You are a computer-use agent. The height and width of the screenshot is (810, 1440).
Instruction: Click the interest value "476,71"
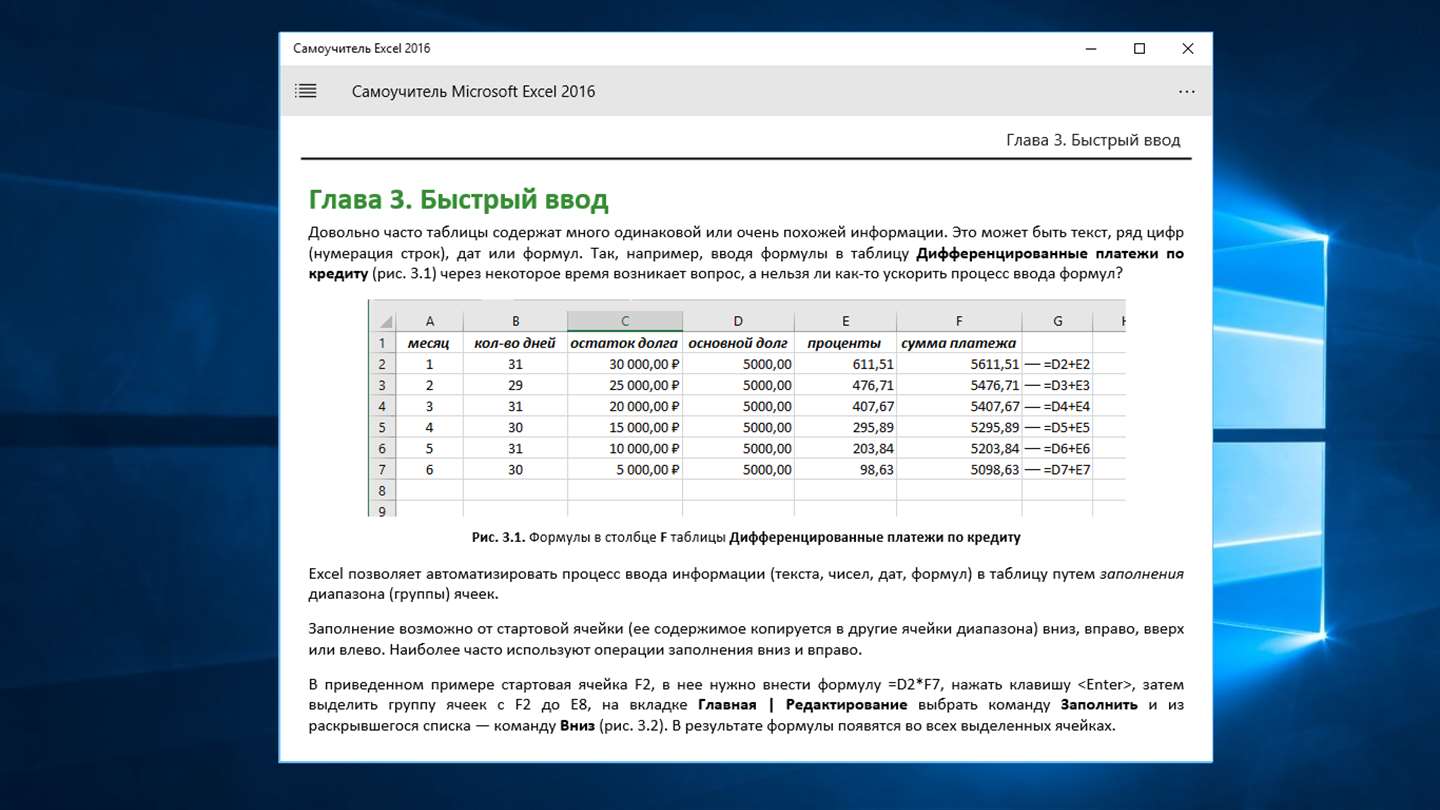(x=873, y=385)
